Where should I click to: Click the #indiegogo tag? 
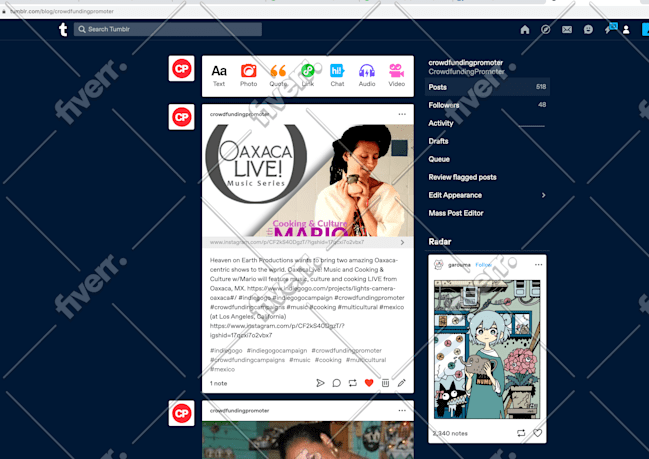[226, 351]
